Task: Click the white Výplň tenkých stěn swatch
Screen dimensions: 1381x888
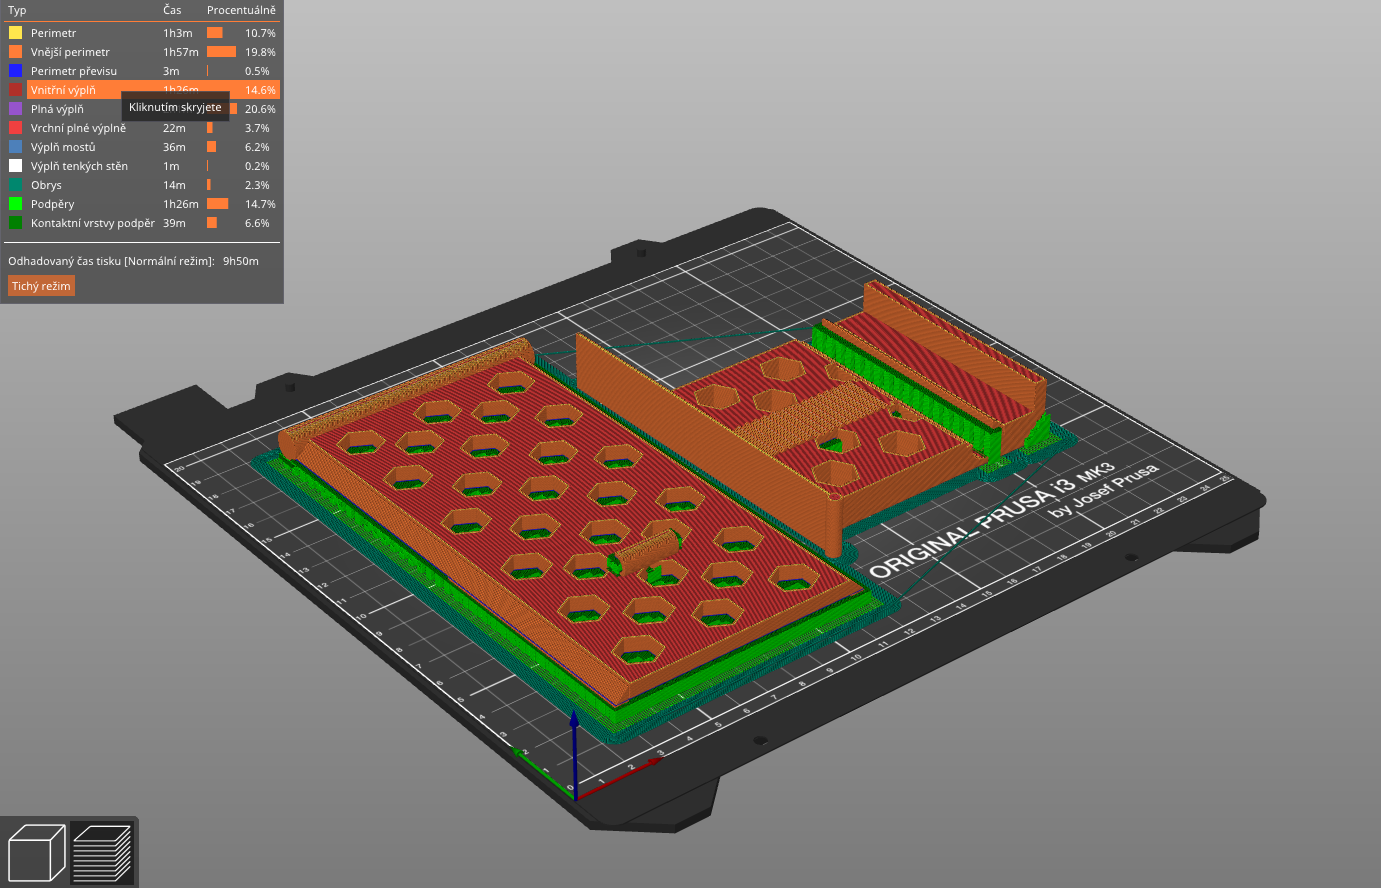Action: pyautogui.click(x=15, y=166)
